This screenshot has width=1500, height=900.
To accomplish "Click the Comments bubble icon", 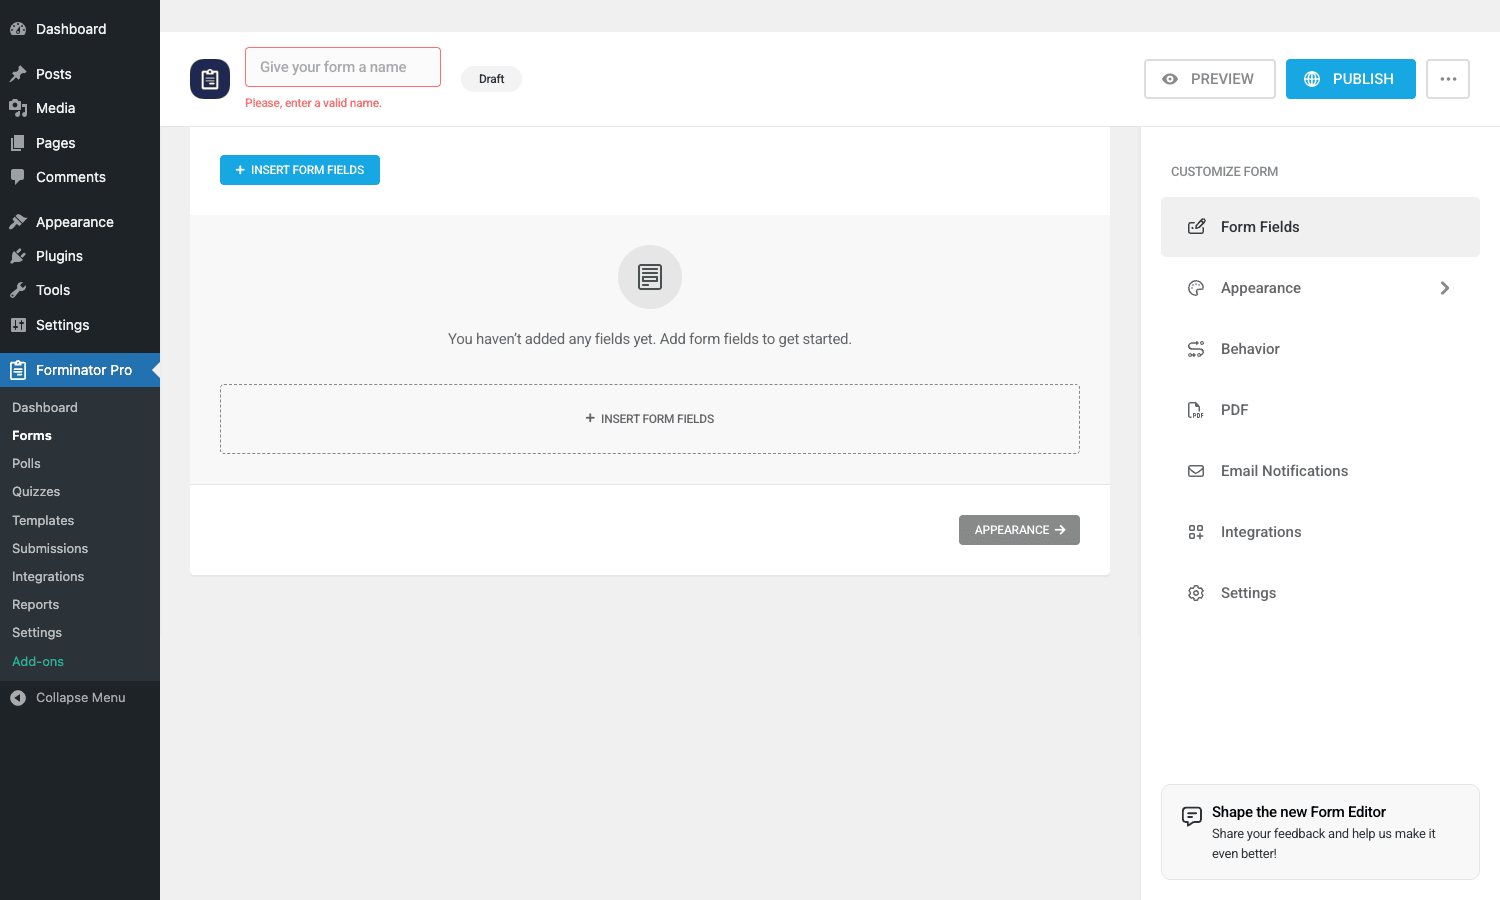I will click(x=18, y=177).
